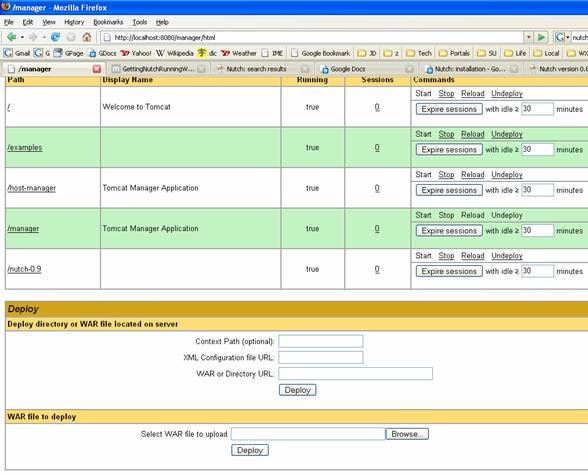Click Deploy under server WAR section
The image size is (588, 474).
pos(297,390)
